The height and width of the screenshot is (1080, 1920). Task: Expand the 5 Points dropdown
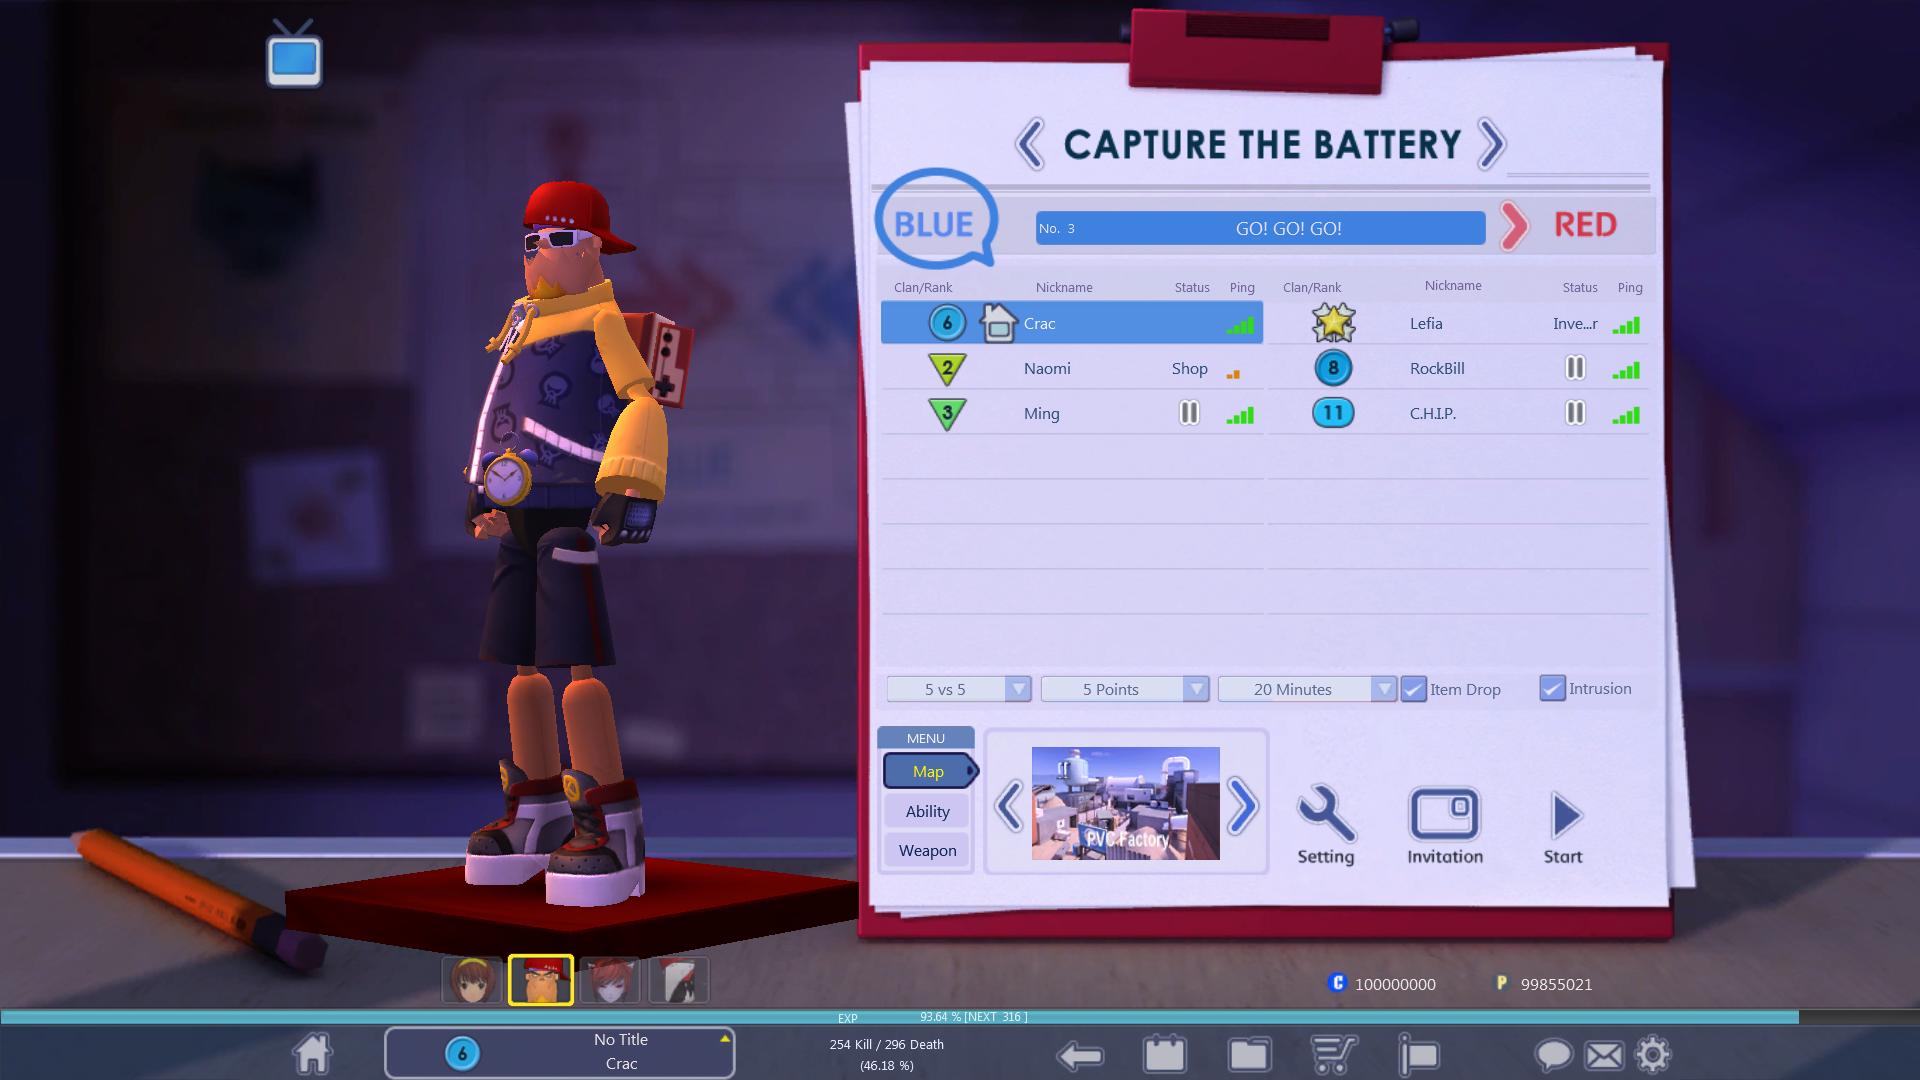pos(1195,689)
